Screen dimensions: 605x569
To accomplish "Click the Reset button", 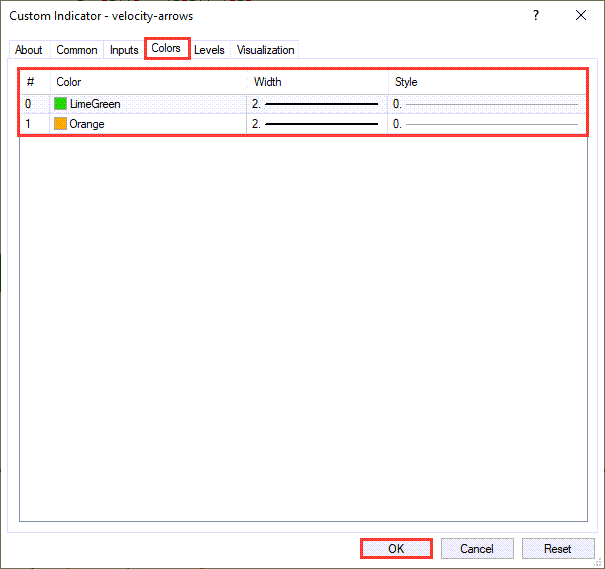I will 558,549.
